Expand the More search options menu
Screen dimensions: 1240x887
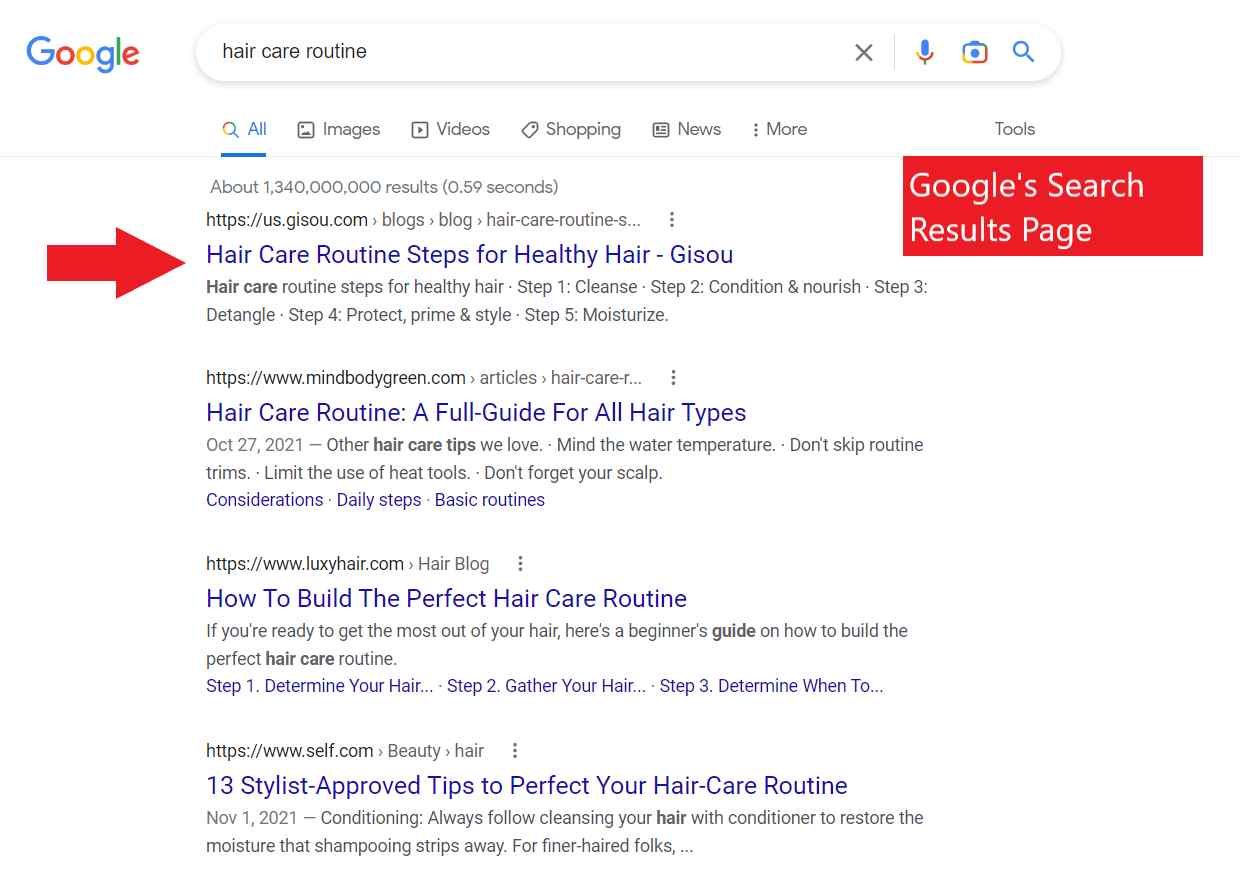pos(779,129)
